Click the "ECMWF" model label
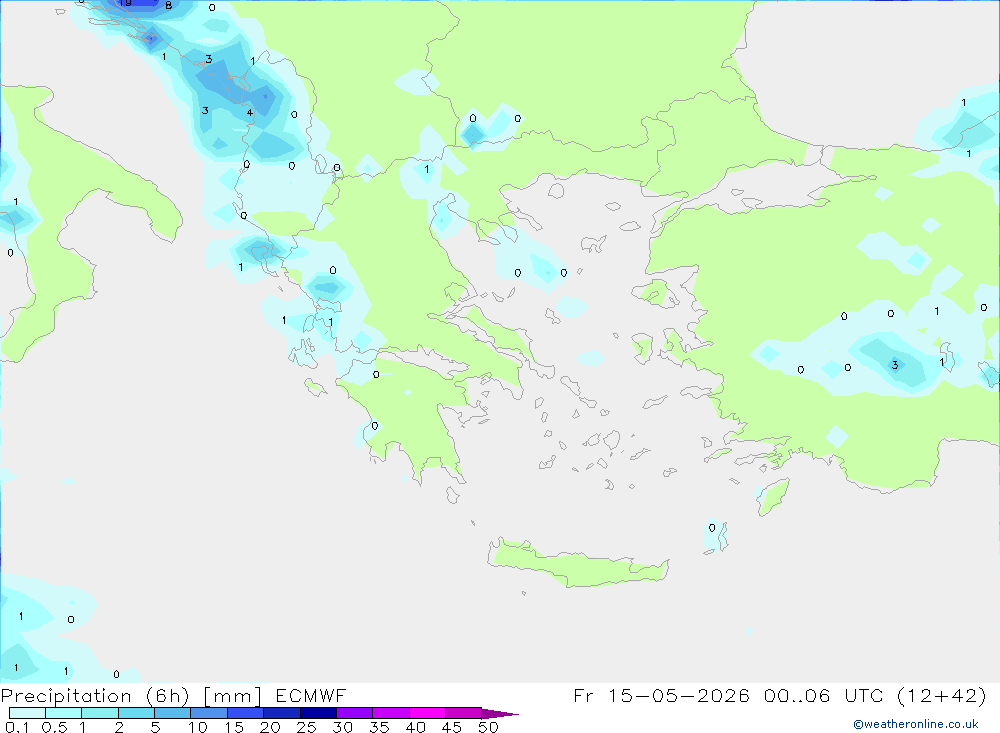The width and height of the screenshot is (1000, 733). point(311,695)
